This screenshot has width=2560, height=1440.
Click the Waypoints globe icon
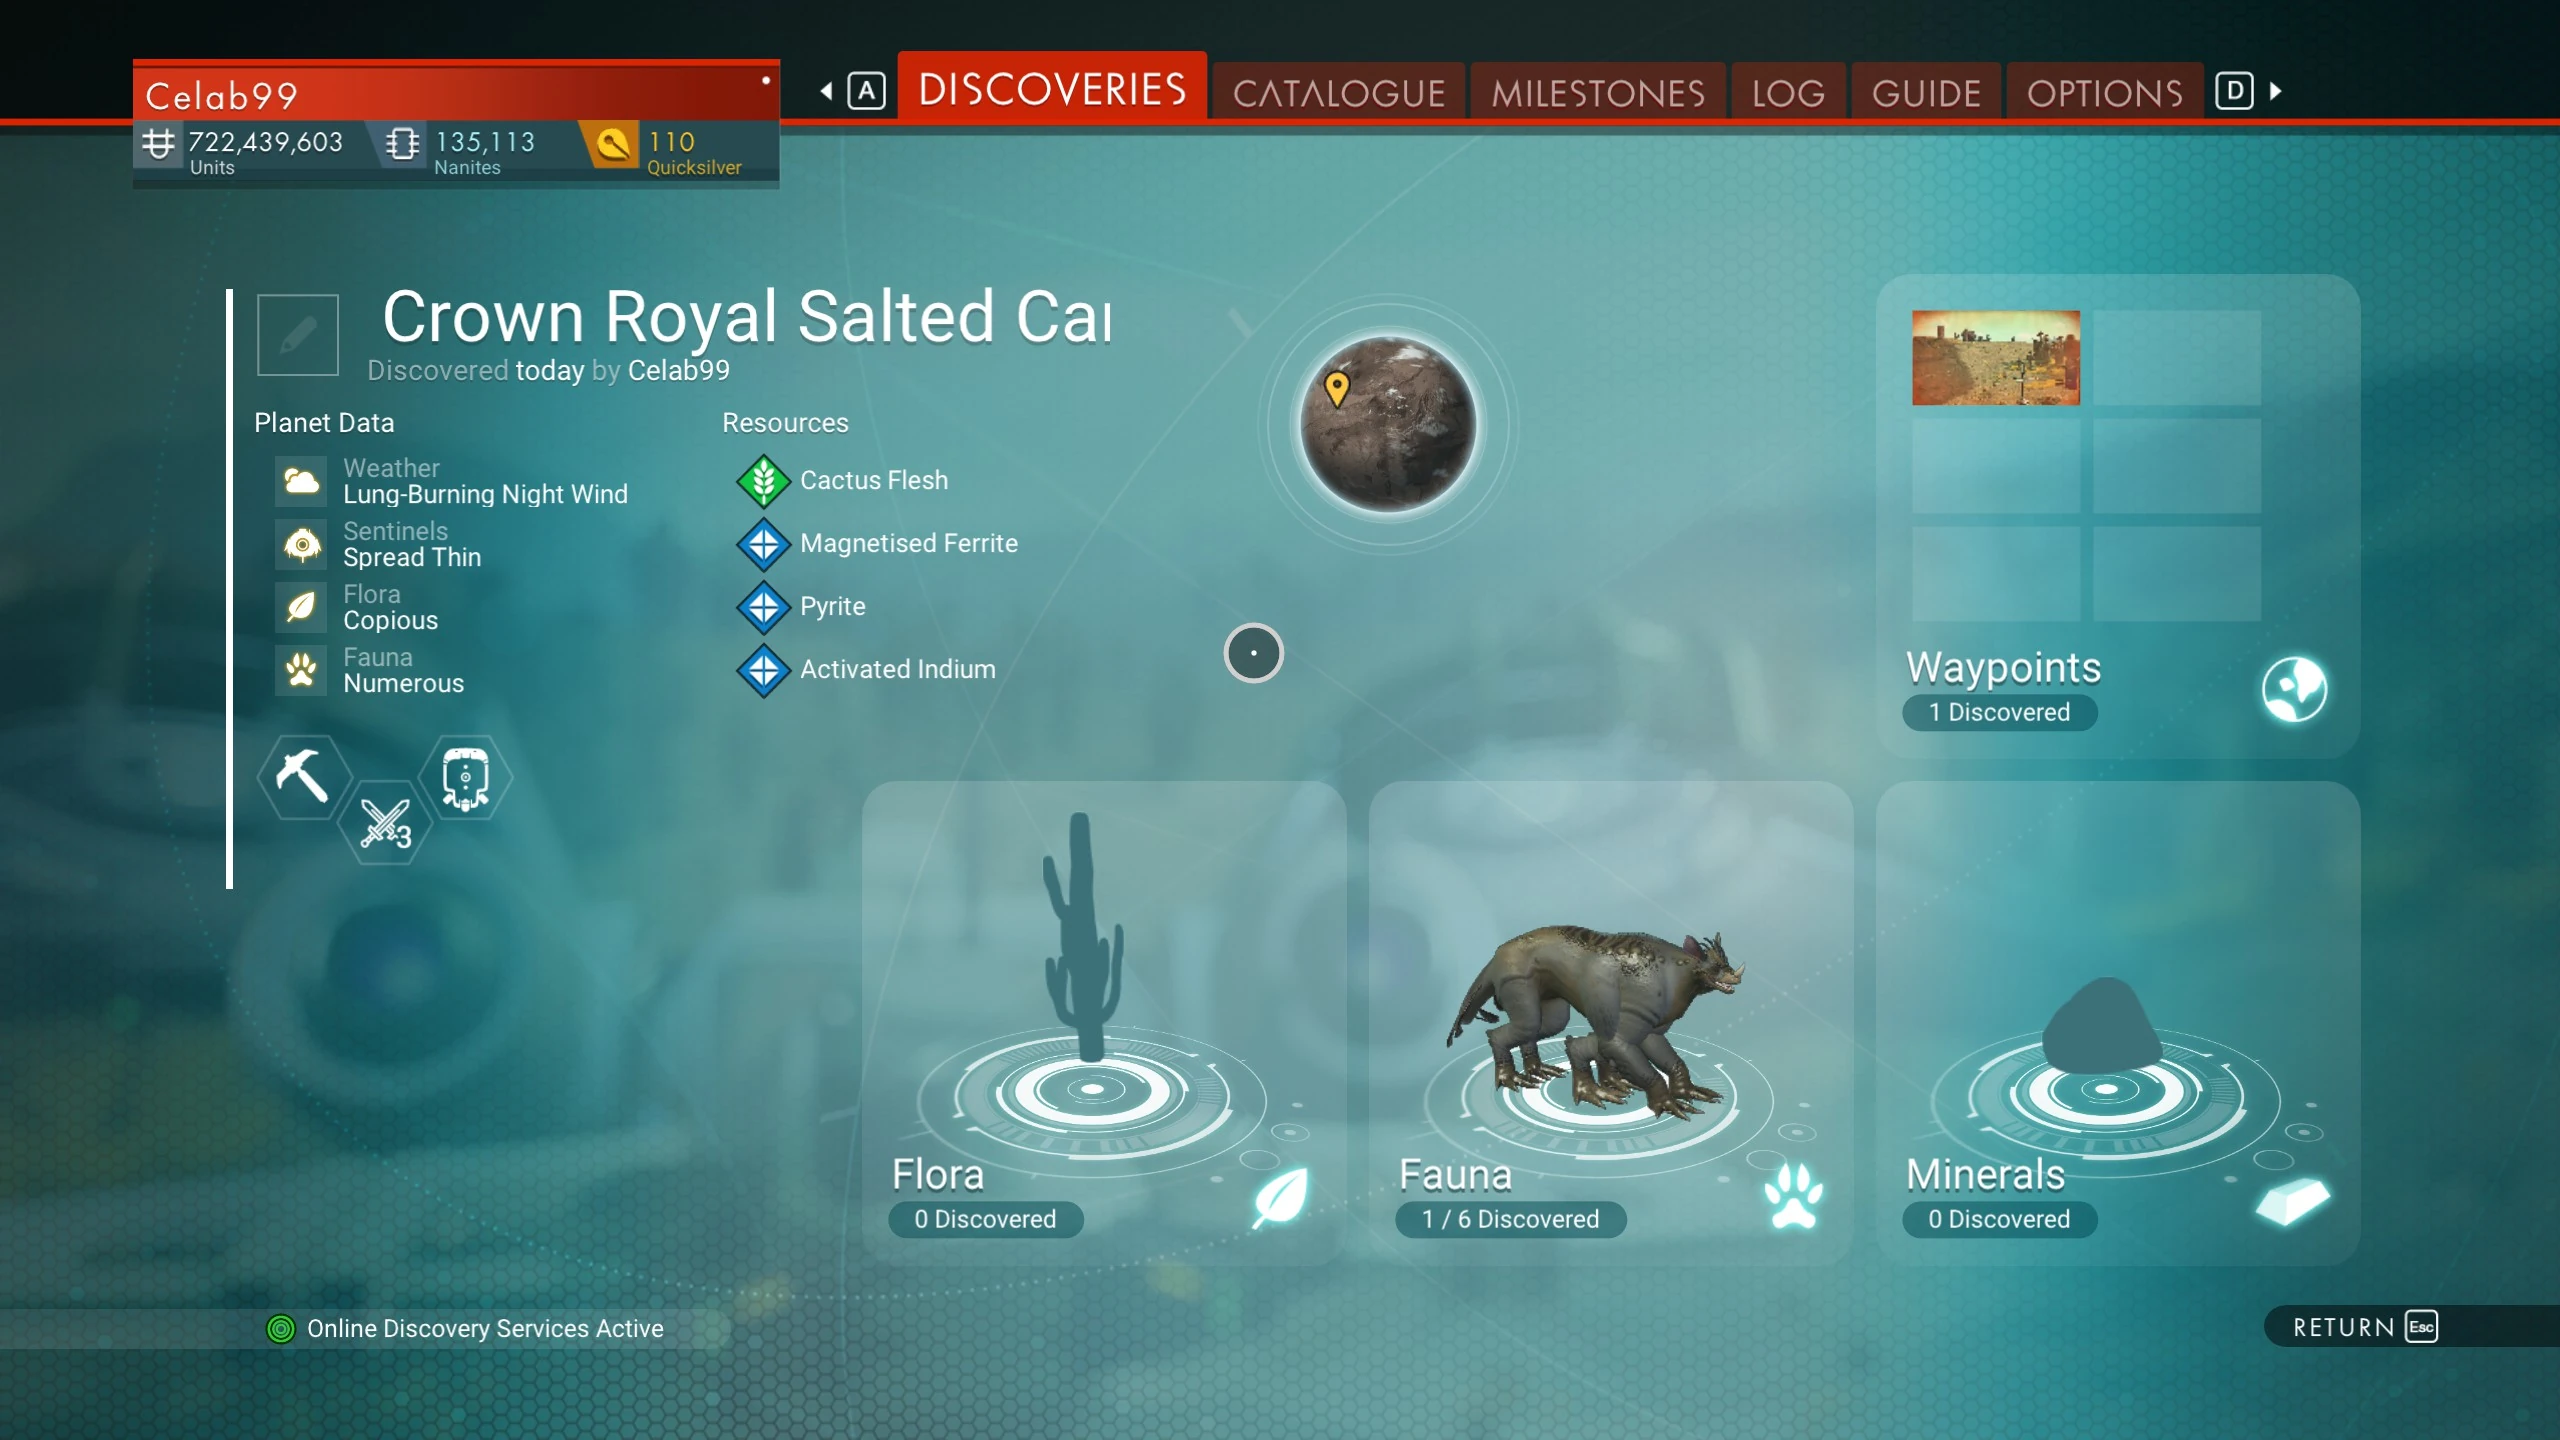pyautogui.click(x=2294, y=689)
